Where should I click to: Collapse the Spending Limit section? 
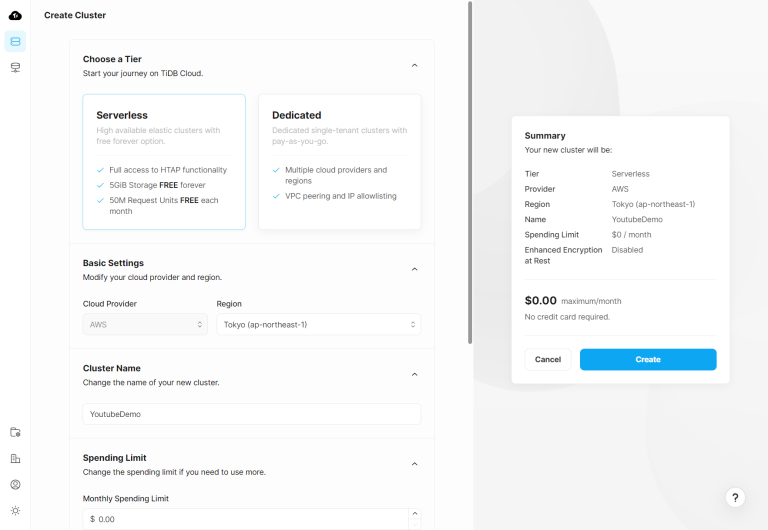[x=414, y=464]
